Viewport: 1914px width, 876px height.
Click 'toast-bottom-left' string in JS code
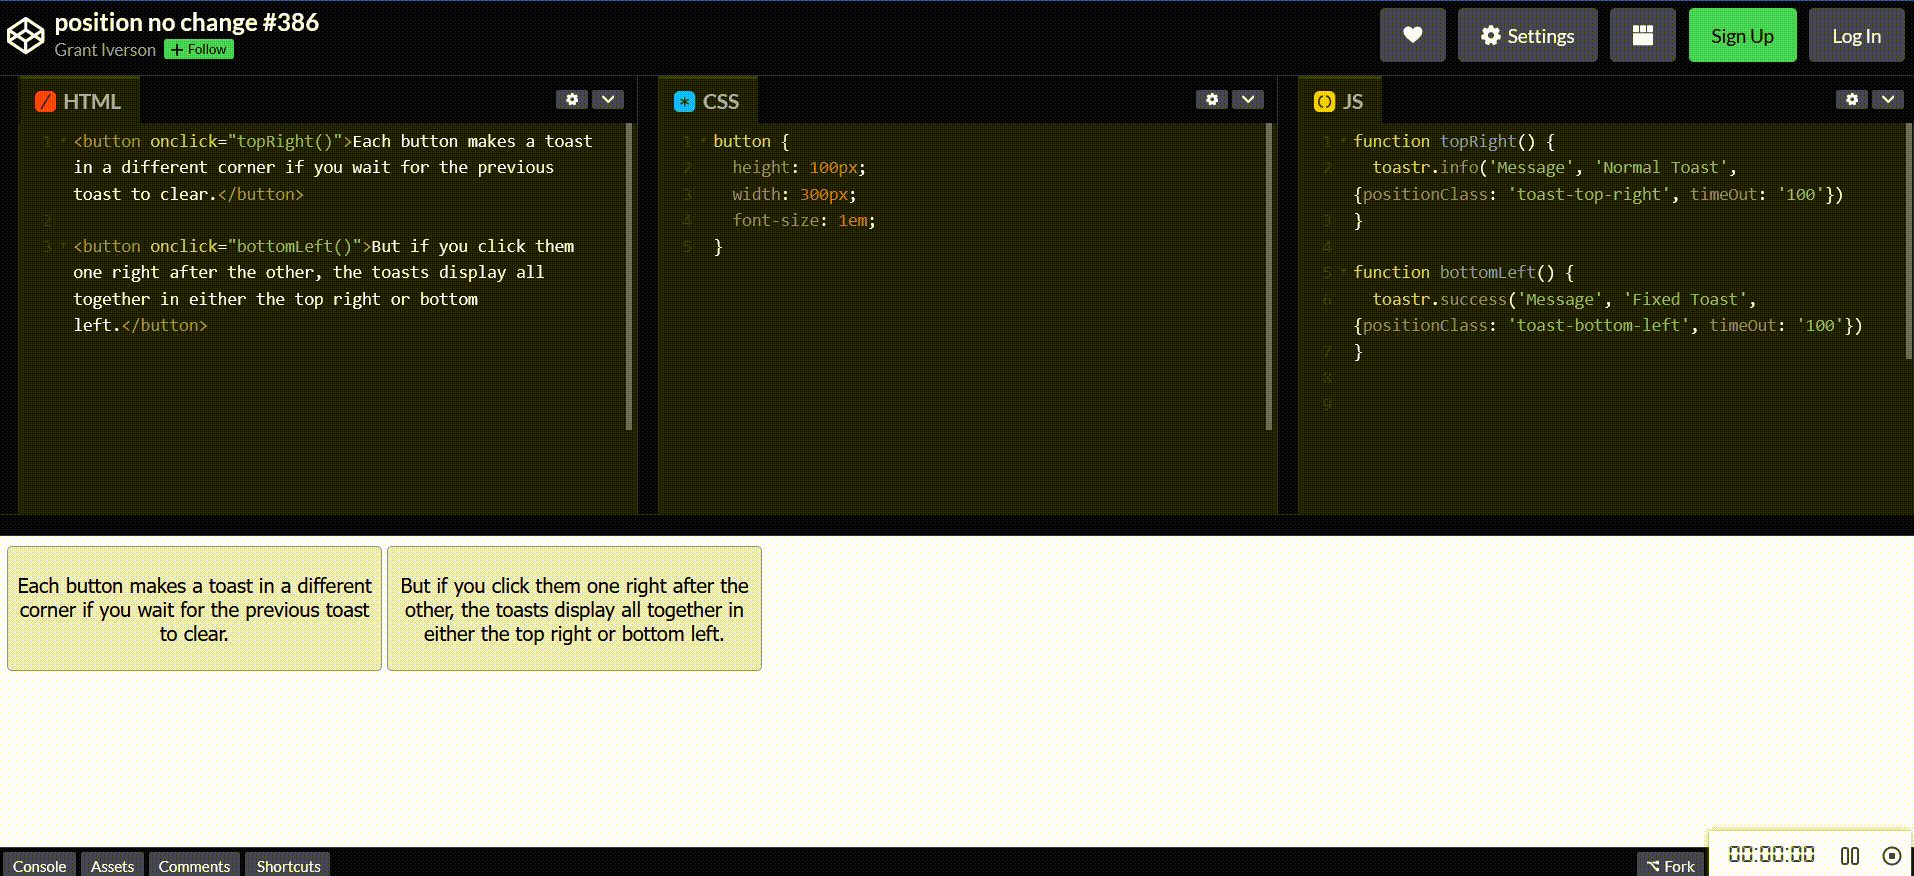pyautogui.click(x=1599, y=325)
